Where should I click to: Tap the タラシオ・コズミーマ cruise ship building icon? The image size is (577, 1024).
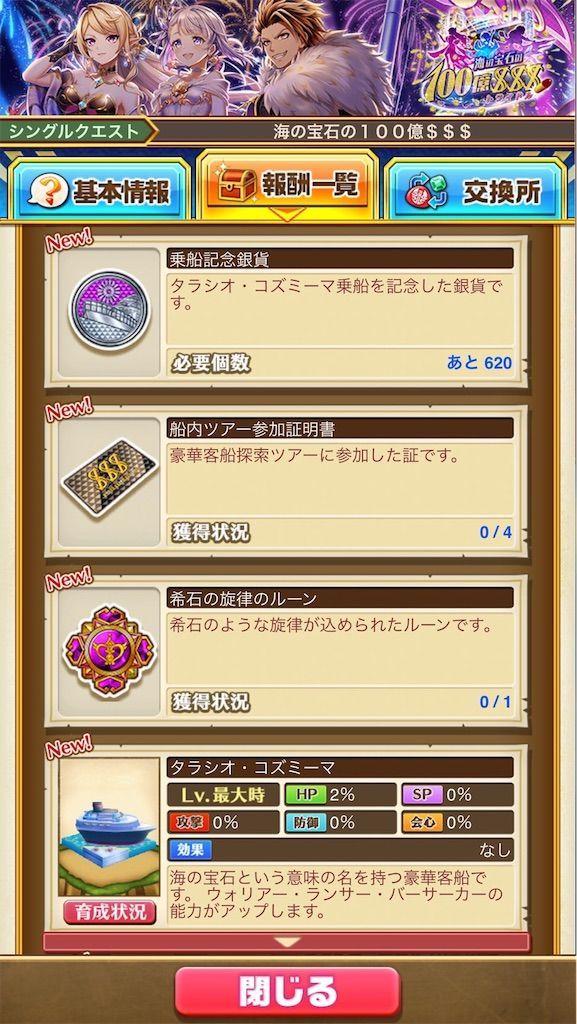tap(109, 827)
